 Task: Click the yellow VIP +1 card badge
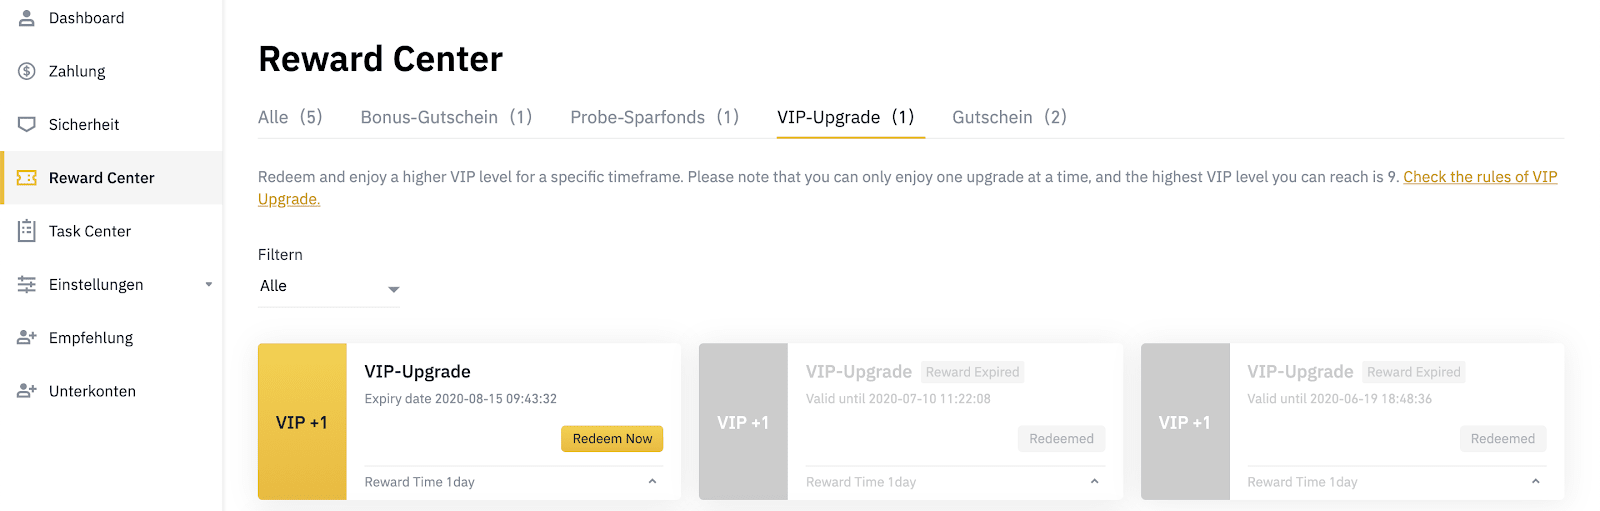[x=302, y=422]
